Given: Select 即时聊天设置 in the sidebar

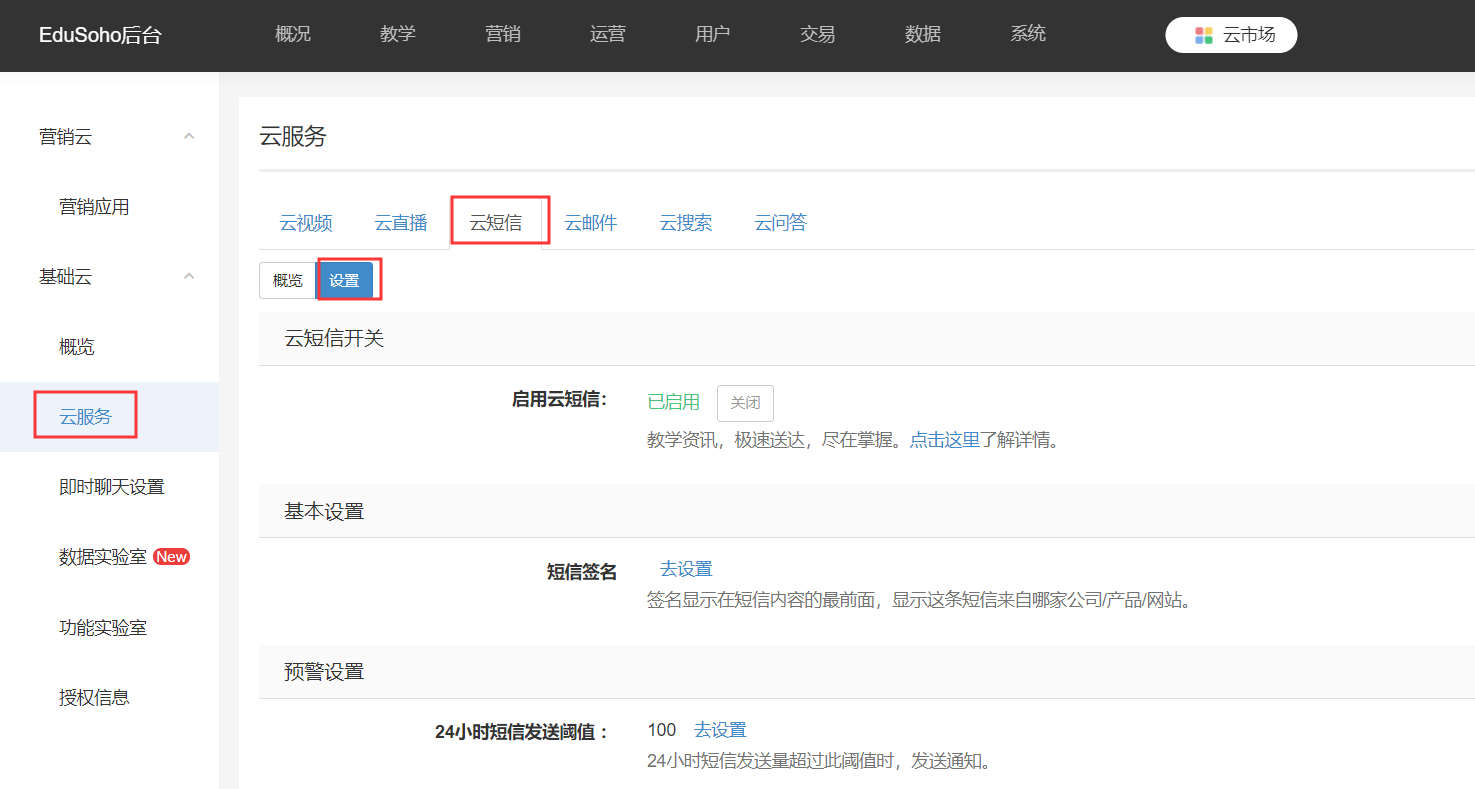Looking at the screenshot, I should tap(112, 487).
